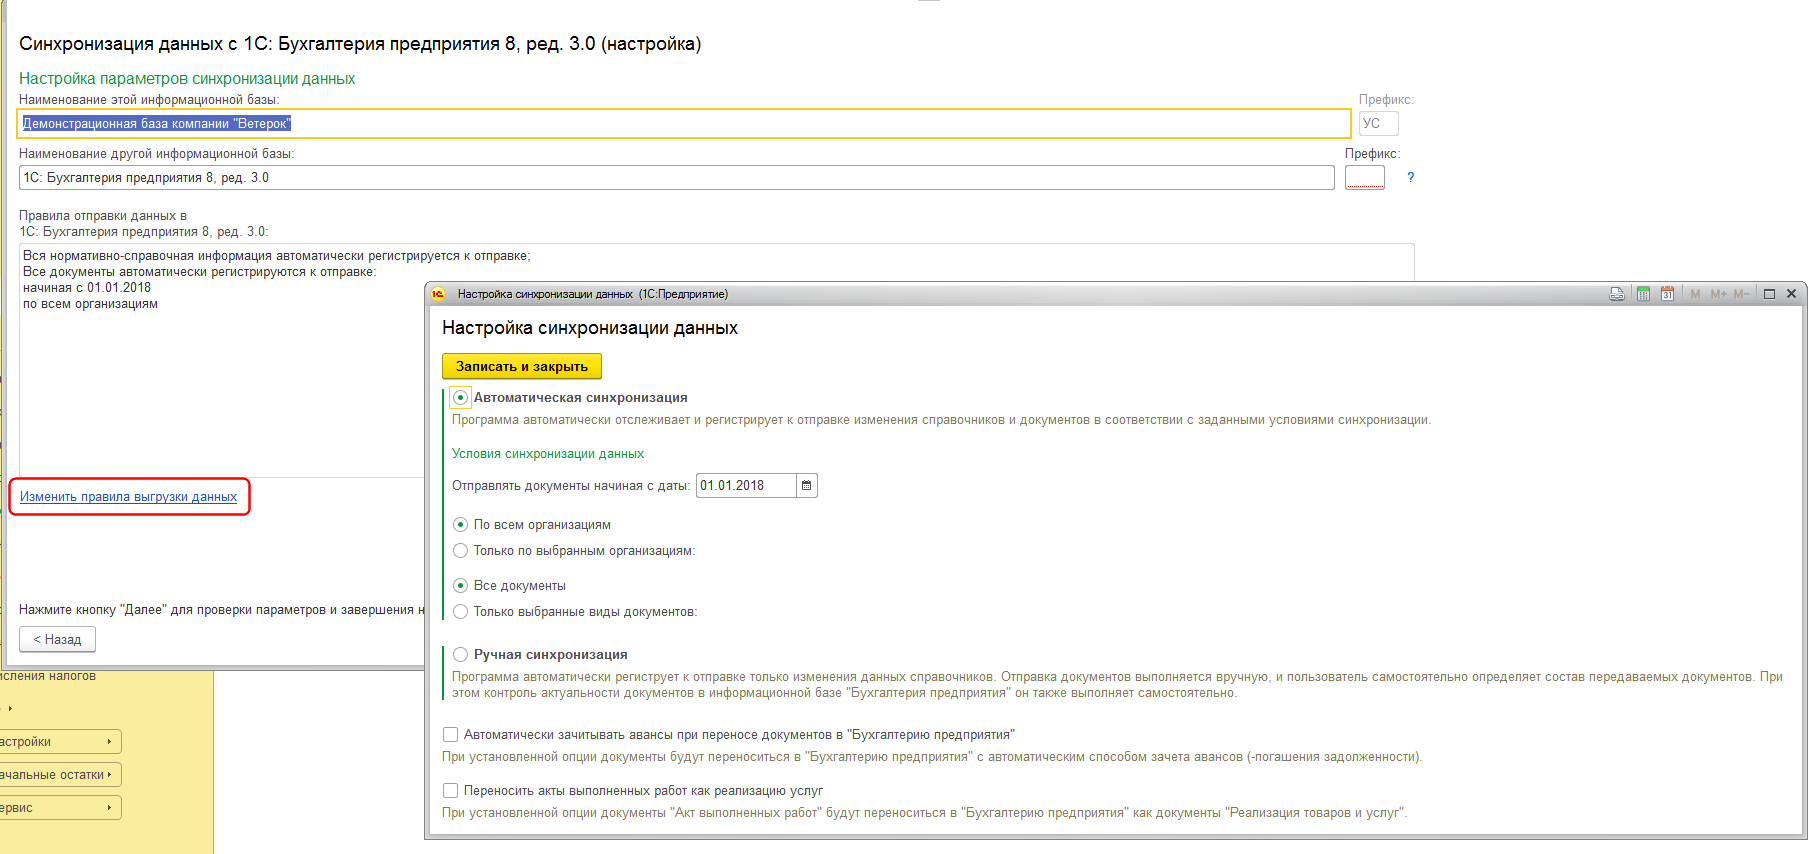The image size is (1814, 854).
Task: Click this infobase name field Ветерок
Action: [x=684, y=124]
